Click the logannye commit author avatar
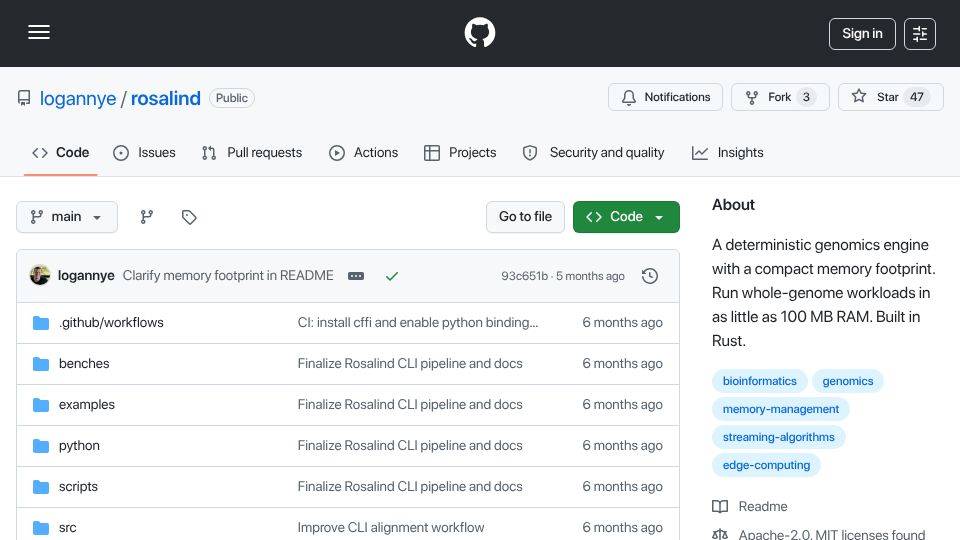Screen dimensions: 960x540 pyautogui.click(x=40, y=276)
